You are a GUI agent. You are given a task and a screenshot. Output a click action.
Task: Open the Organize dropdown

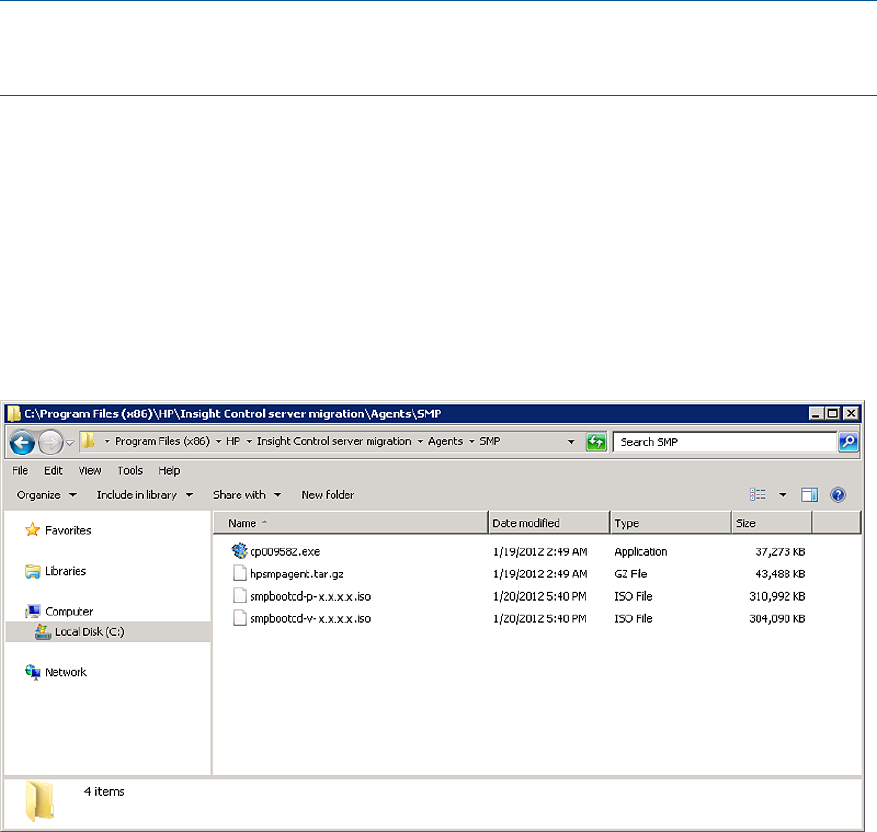47,495
